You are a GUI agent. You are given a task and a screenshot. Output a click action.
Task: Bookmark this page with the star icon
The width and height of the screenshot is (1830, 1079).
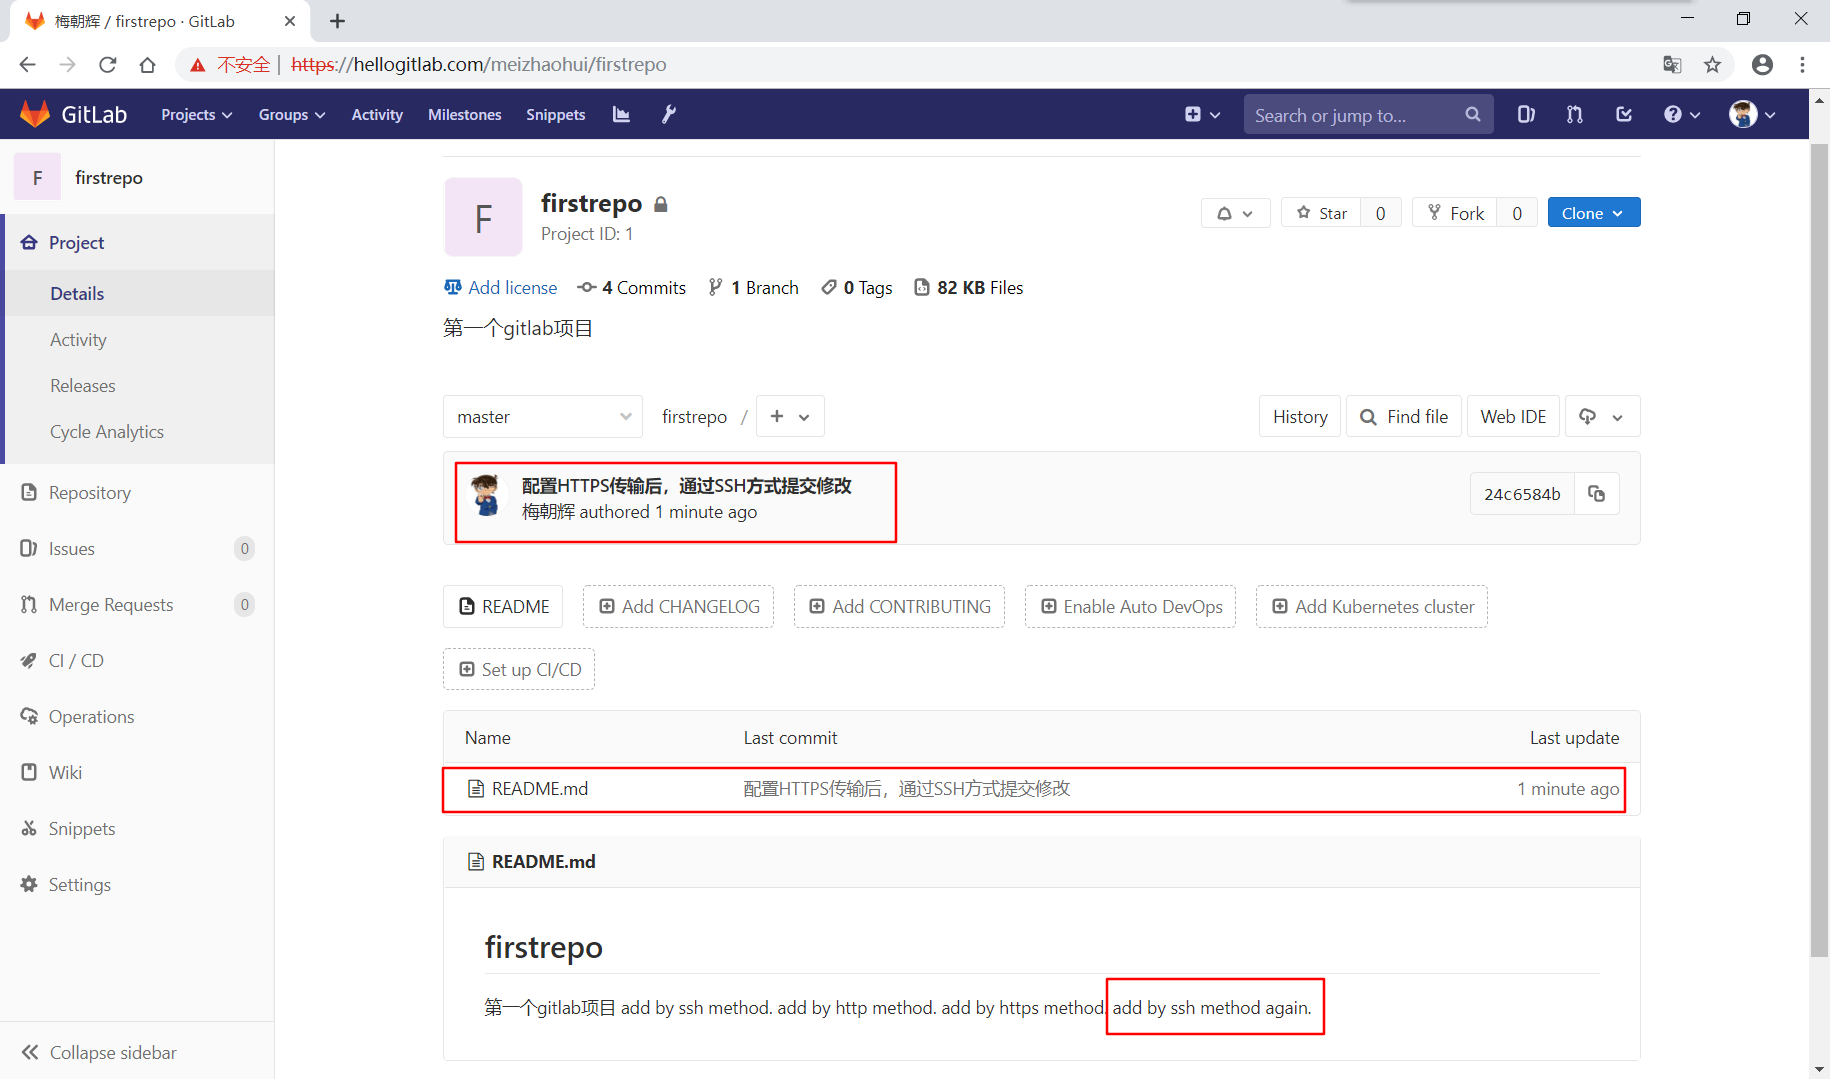(1713, 64)
